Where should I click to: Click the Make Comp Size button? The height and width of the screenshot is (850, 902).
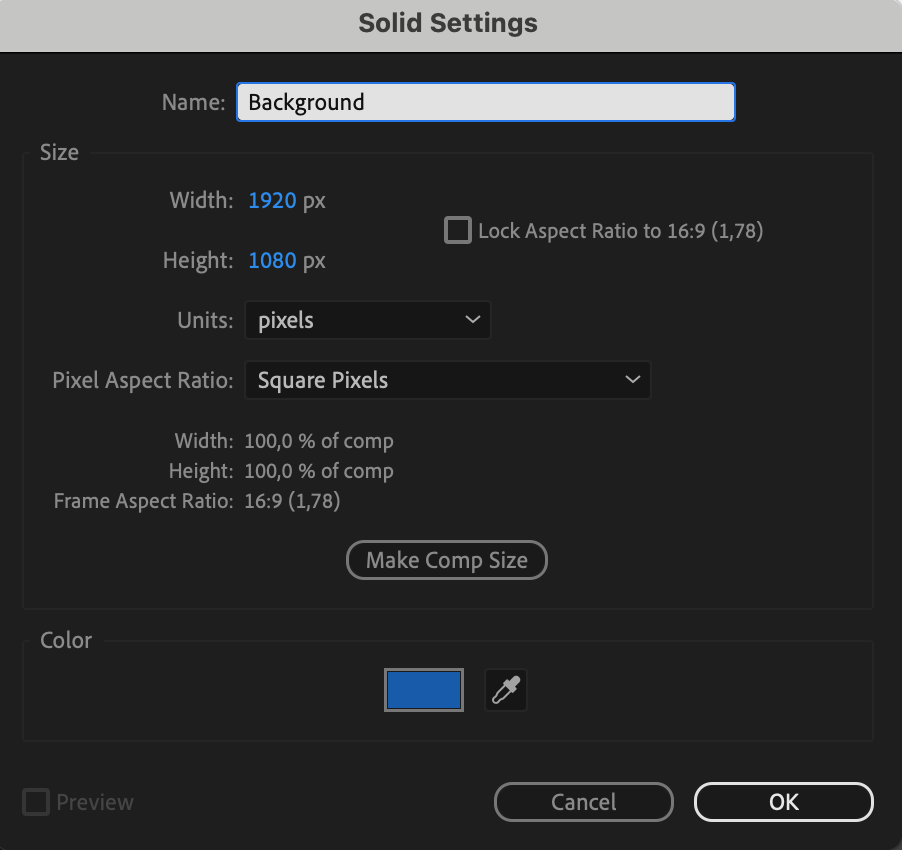click(x=447, y=560)
